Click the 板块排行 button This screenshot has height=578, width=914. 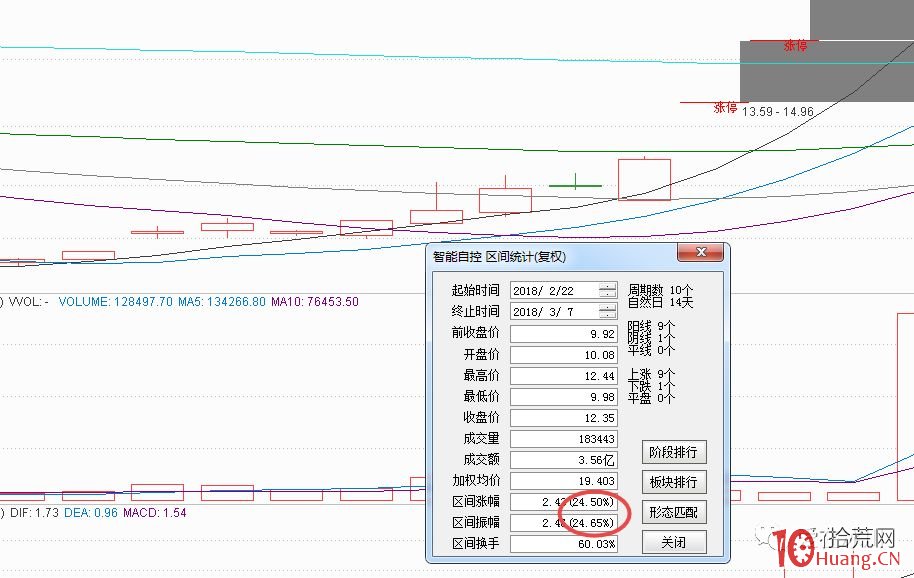[674, 482]
